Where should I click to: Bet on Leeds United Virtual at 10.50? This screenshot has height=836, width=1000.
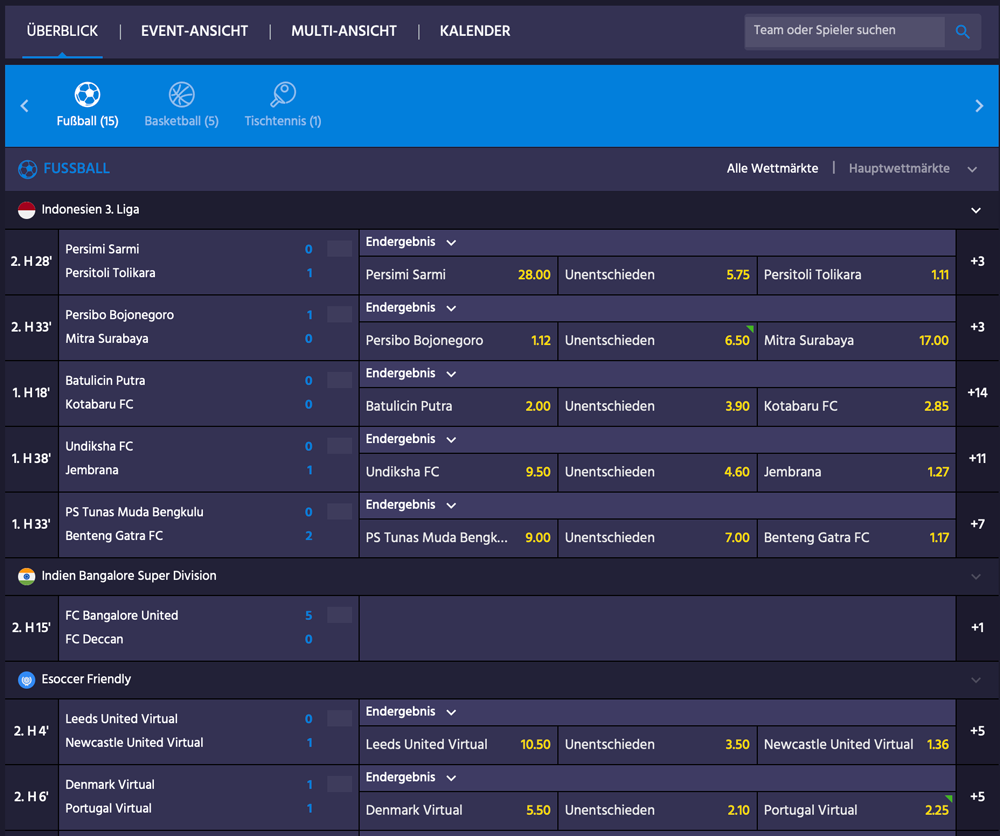[458, 745]
